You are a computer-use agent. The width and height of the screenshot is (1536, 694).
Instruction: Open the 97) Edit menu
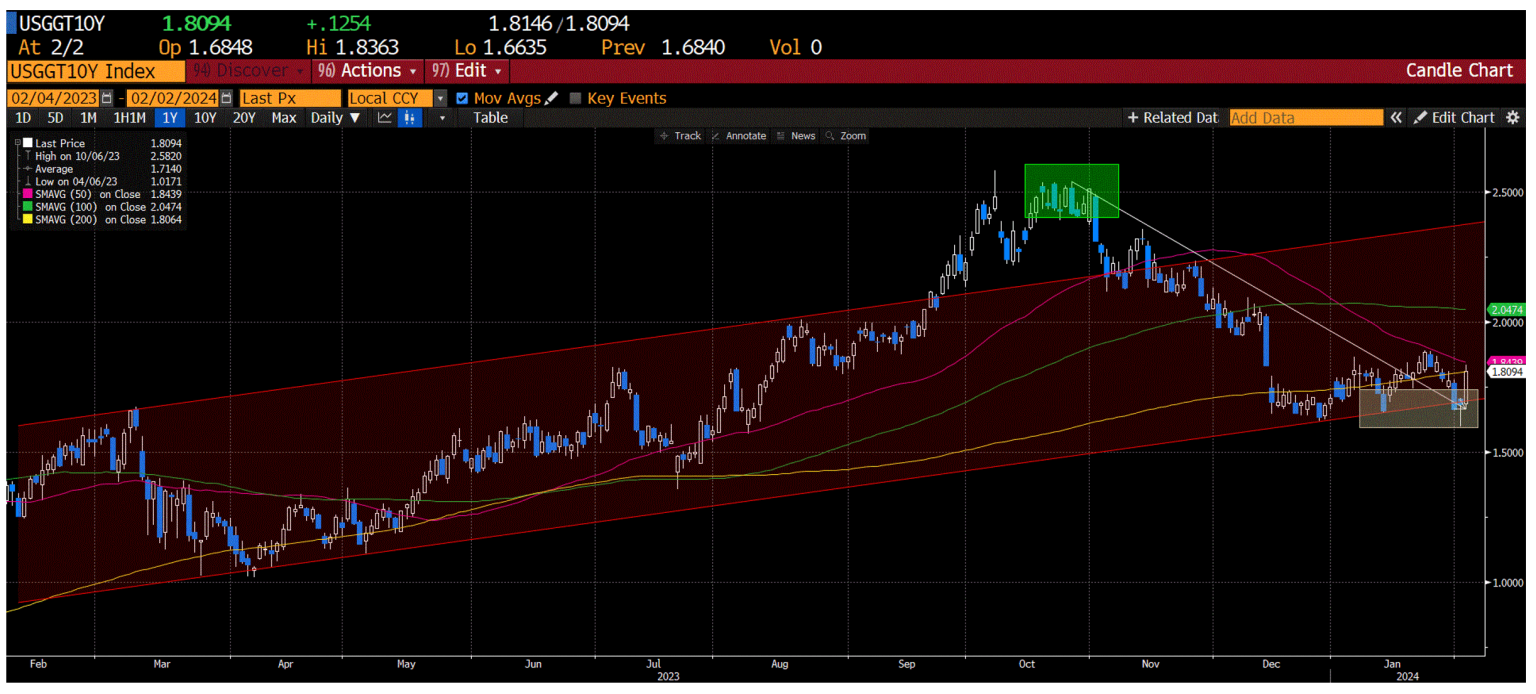tap(465, 71)
